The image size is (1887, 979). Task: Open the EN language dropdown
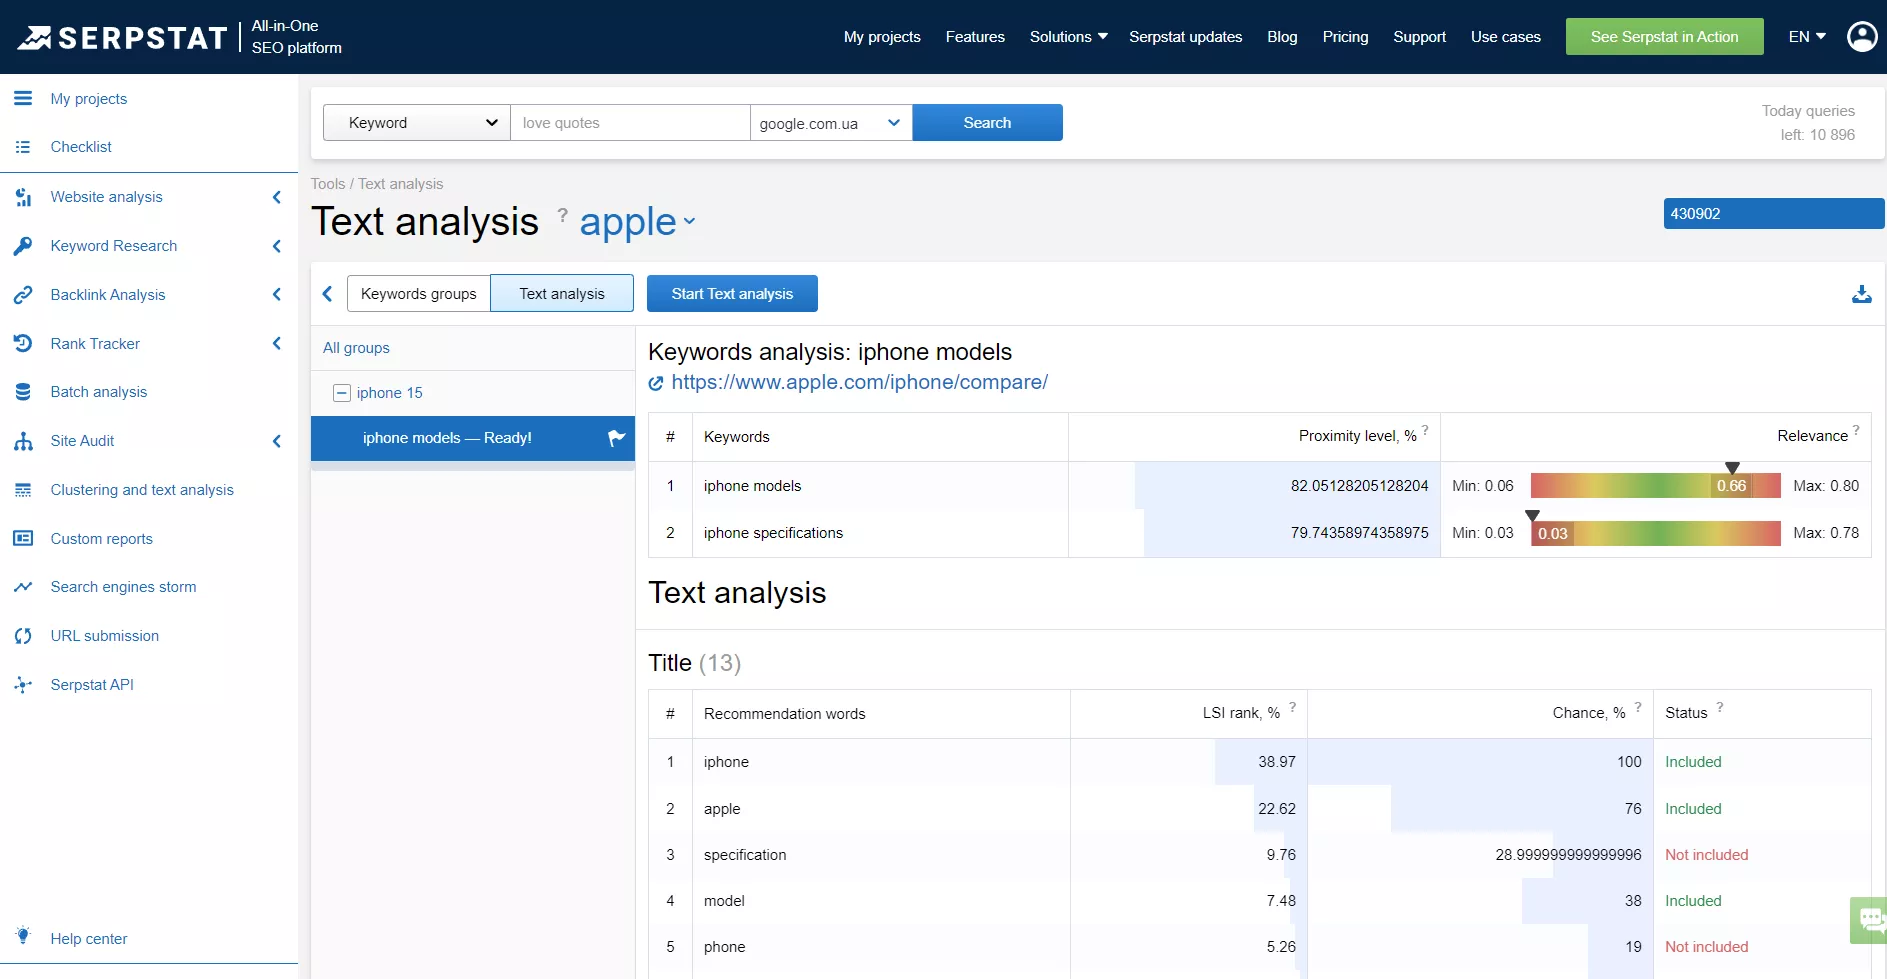point(1807,37)
